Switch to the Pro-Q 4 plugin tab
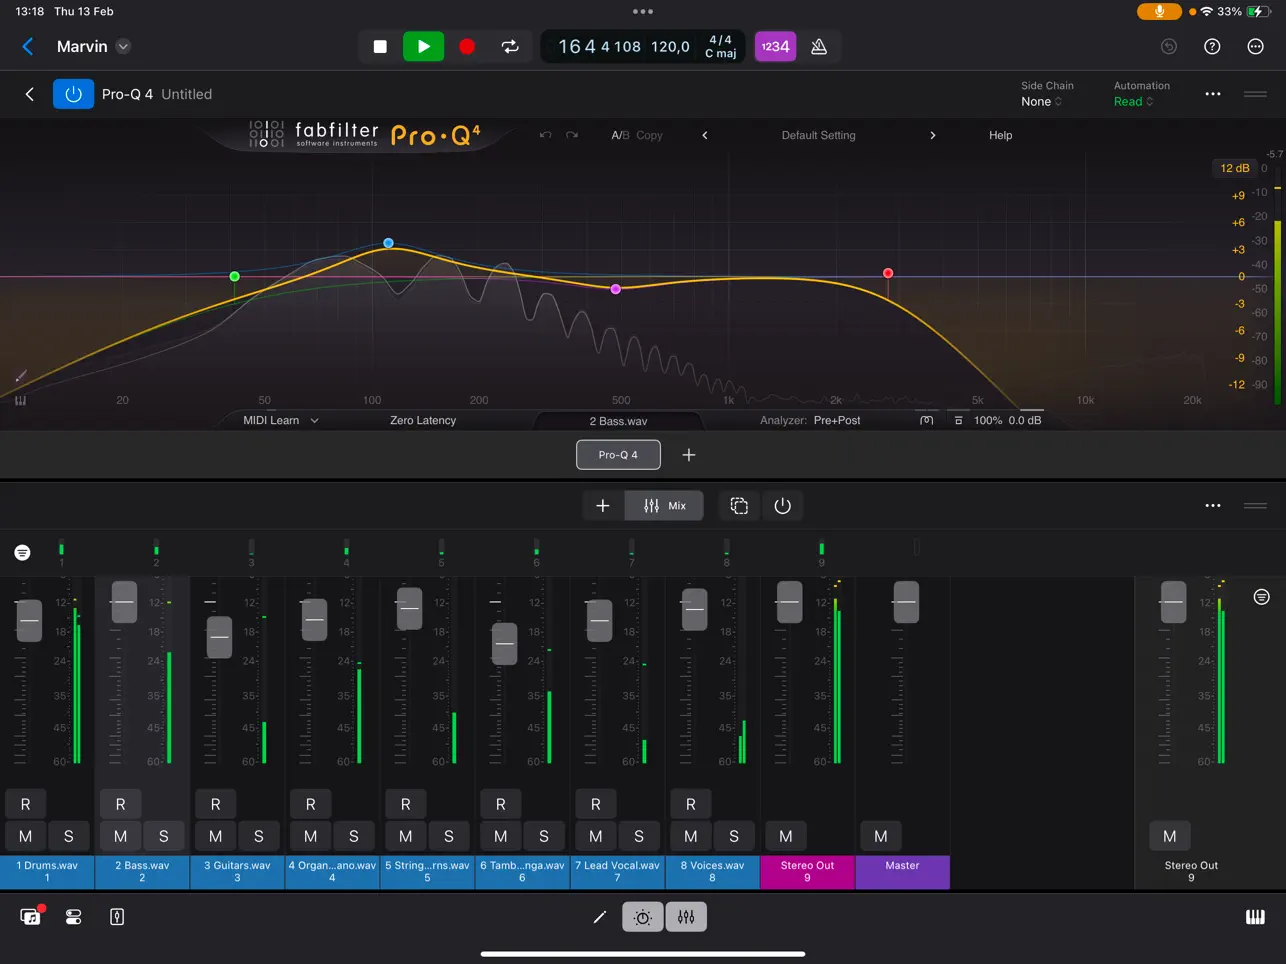 618,454
